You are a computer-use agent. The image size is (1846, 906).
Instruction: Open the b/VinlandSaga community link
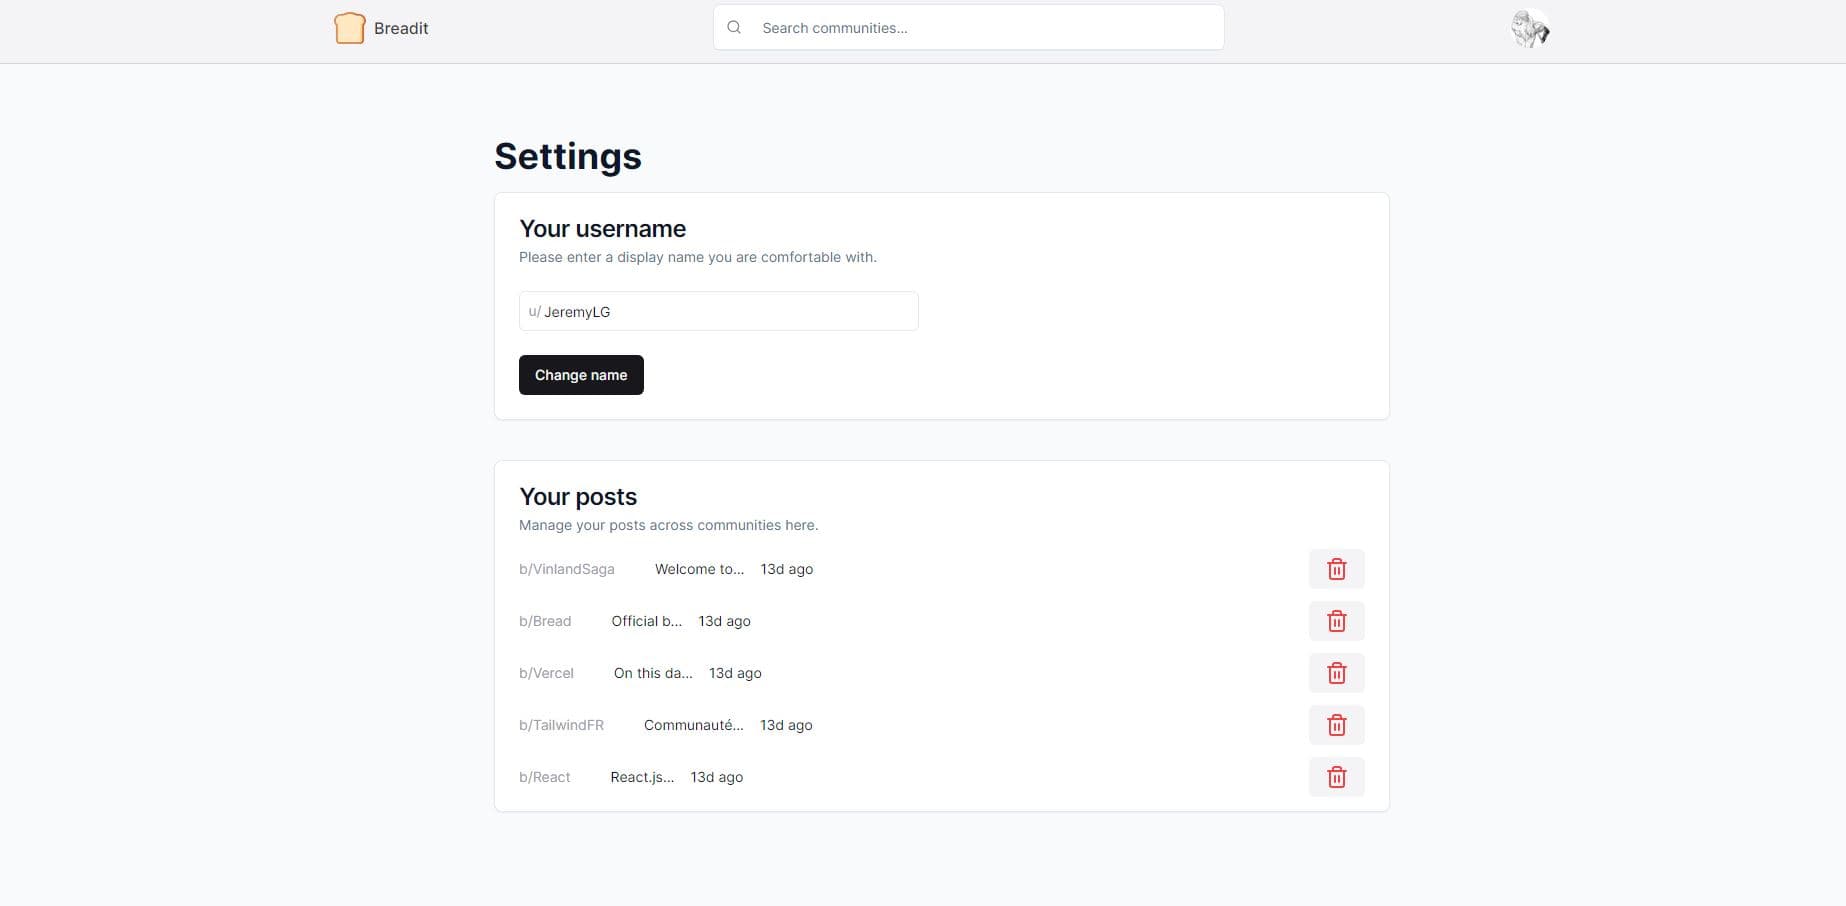tap(566, 568)
